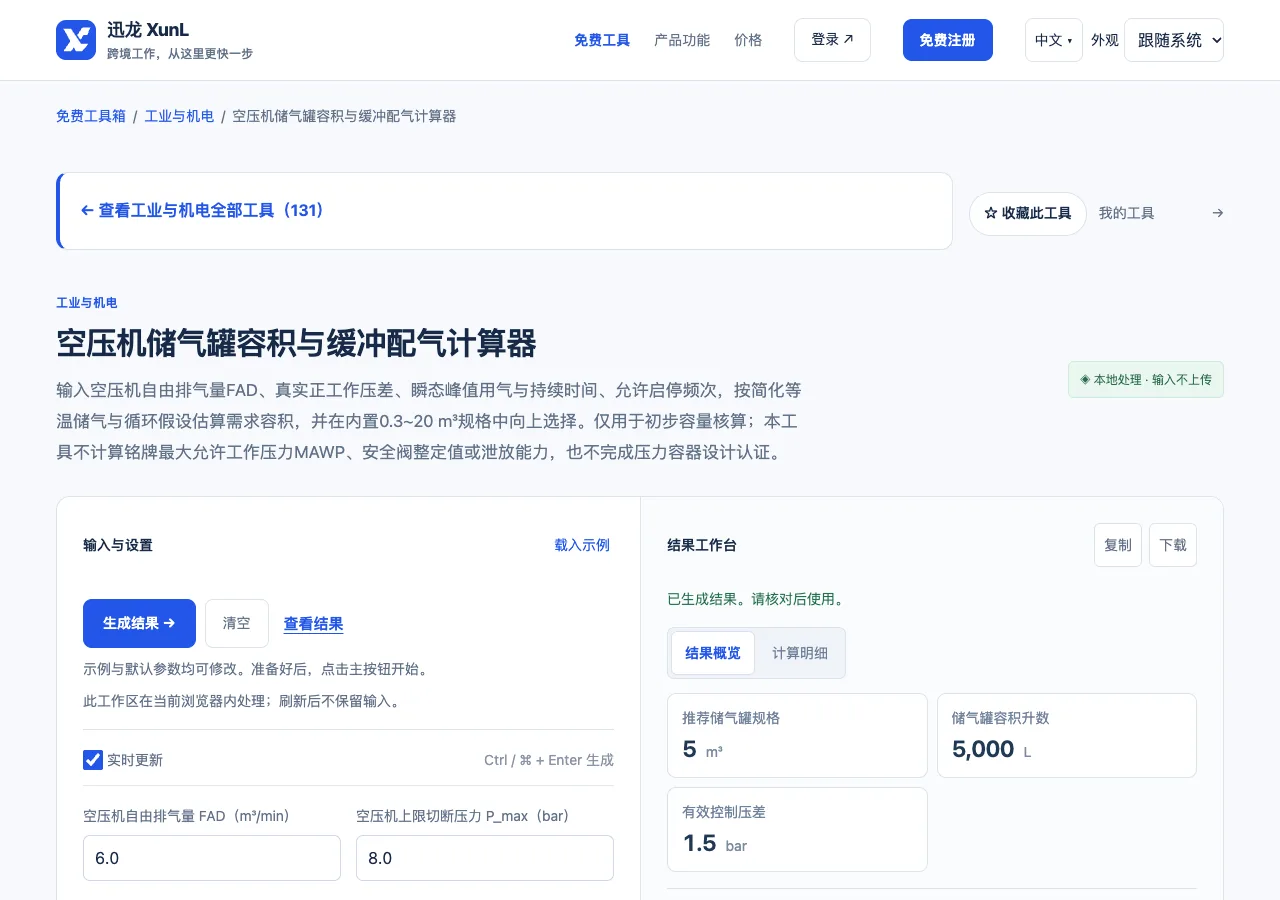Click the 清空 button

[237, 624]
